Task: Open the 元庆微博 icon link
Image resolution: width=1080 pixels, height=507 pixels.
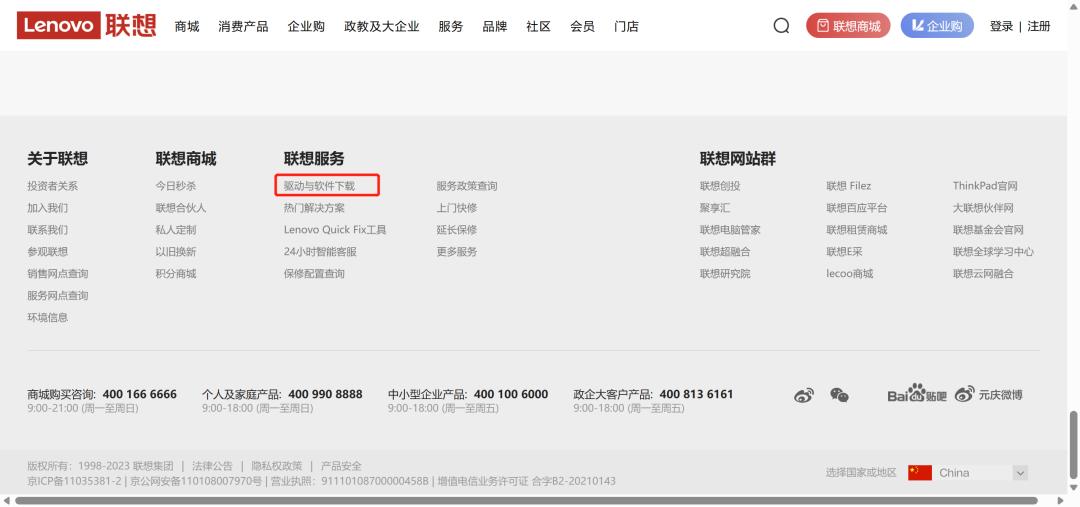Action: tap(988, 395)
